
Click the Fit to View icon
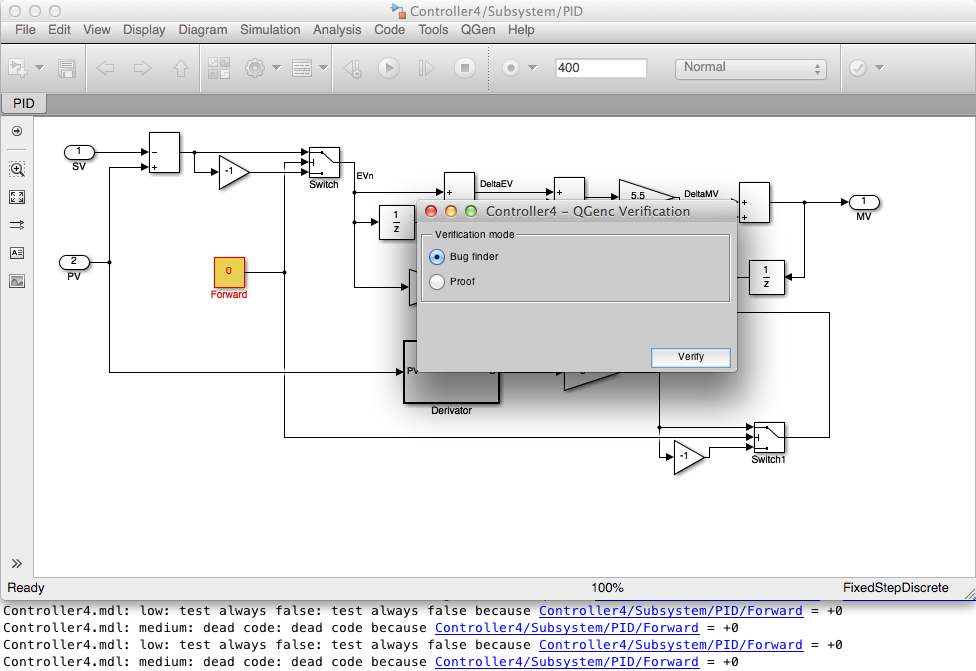tap(16, 197)
